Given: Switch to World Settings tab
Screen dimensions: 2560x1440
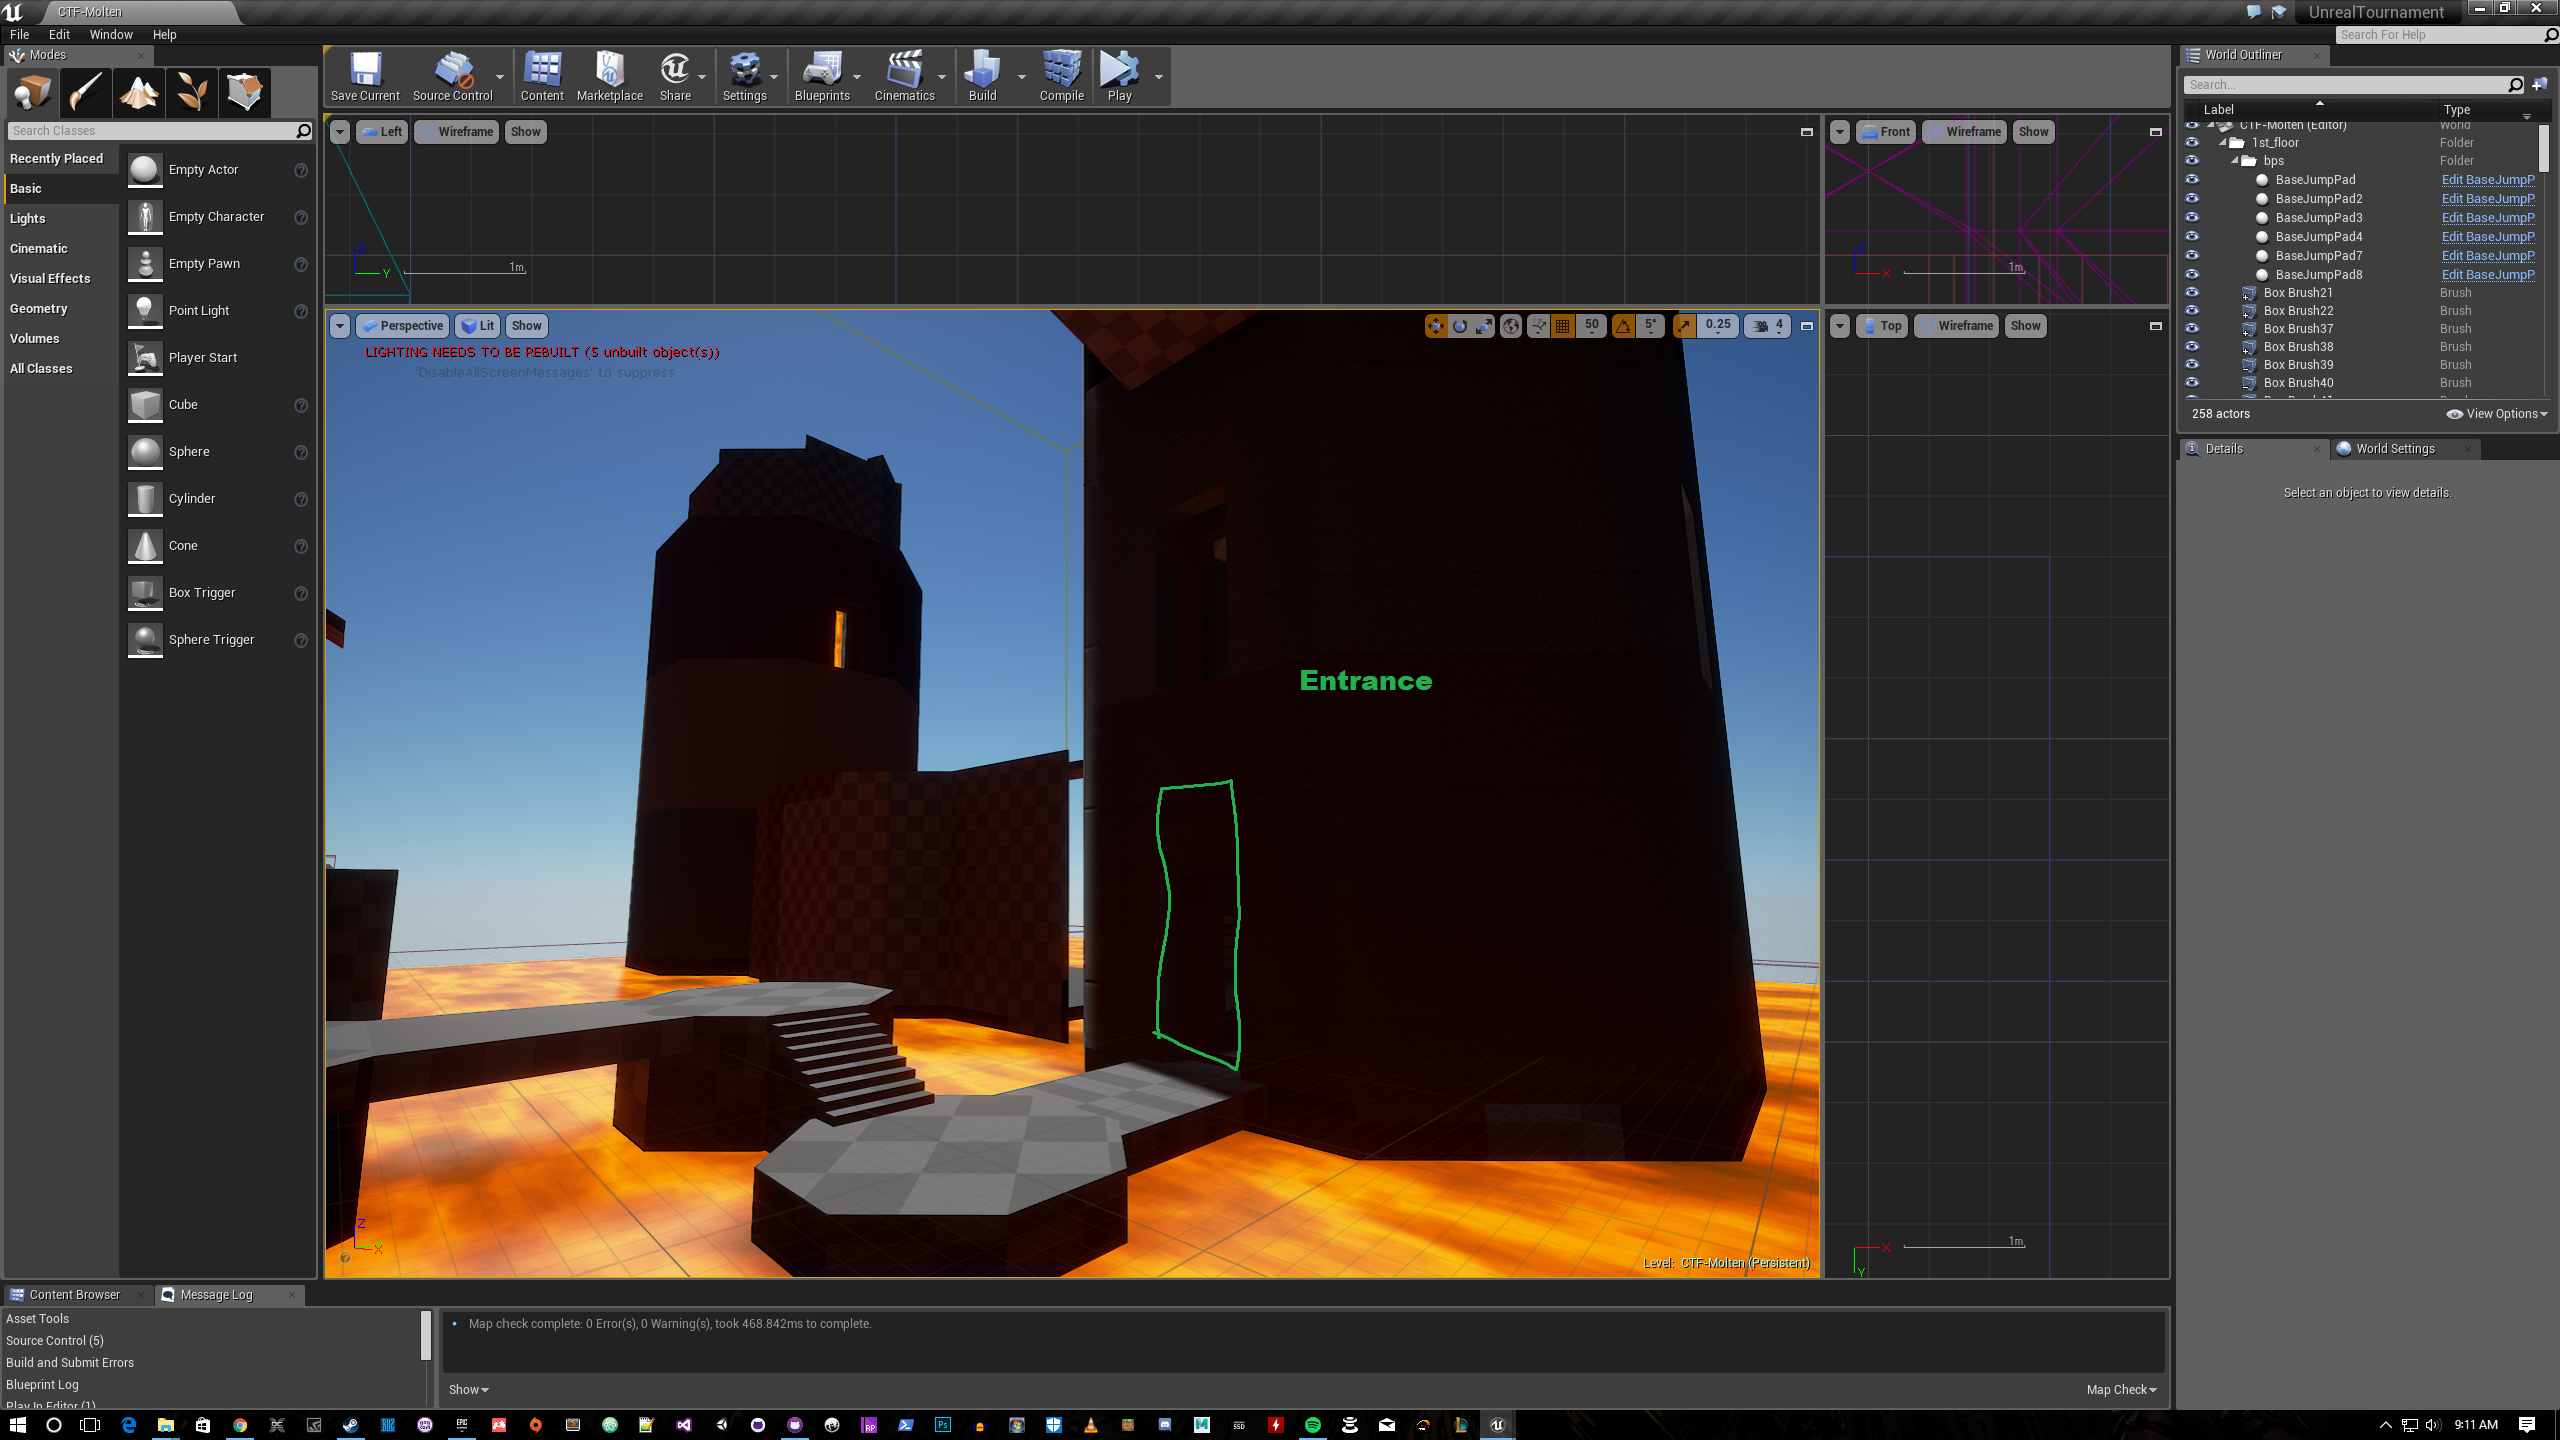Looking at the screenshot, I should pos(2395,449).
